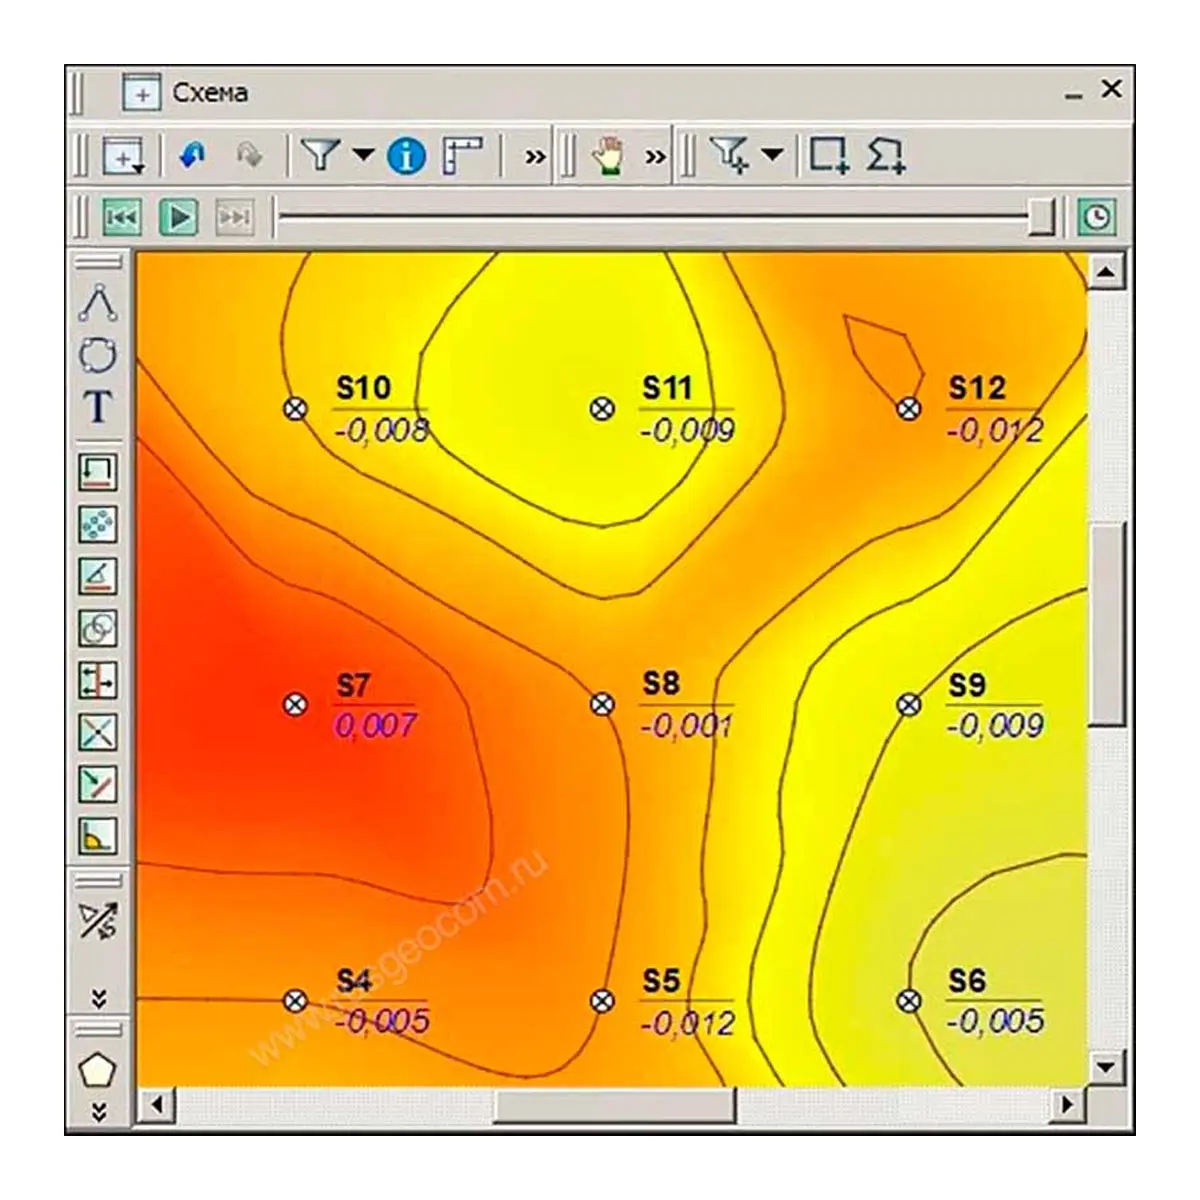Click the vertical scrollbar down arrow

point(1106,1067)
